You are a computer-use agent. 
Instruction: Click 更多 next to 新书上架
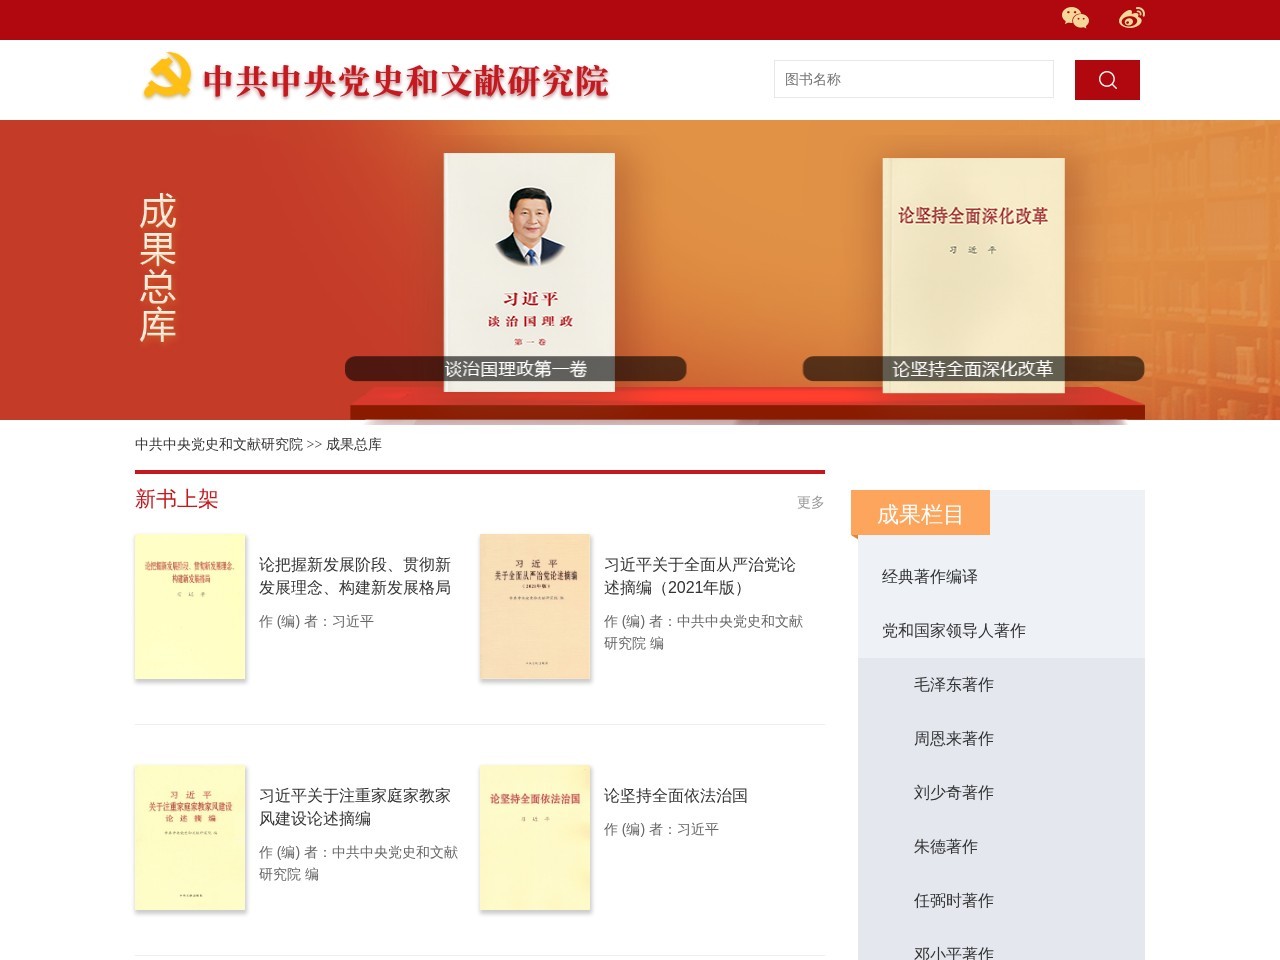(x=811, y=502)
